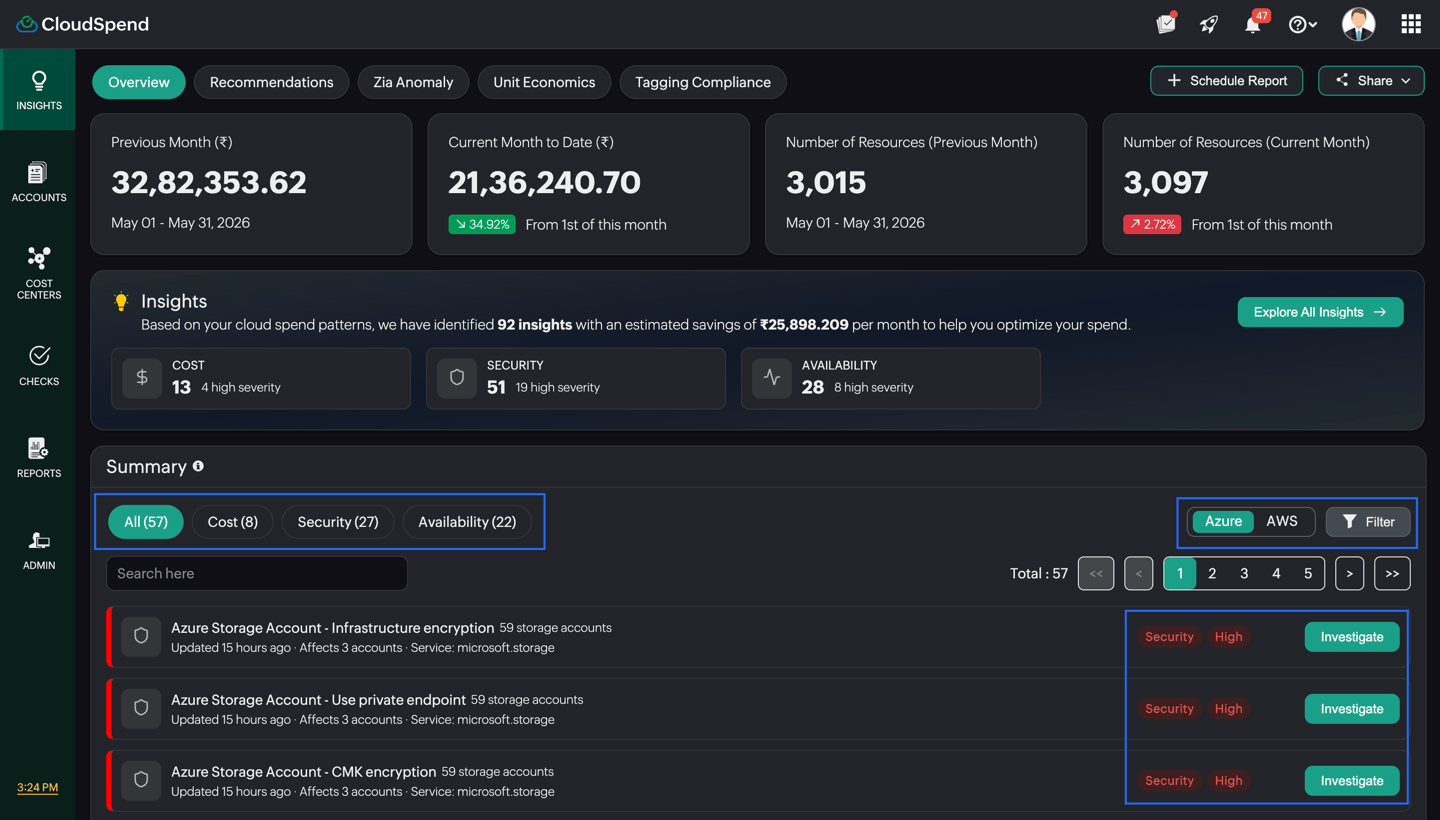This screenshot has width=1440, height=820.
Task: Open the user profile avatar
Action: click(1358, 24)
